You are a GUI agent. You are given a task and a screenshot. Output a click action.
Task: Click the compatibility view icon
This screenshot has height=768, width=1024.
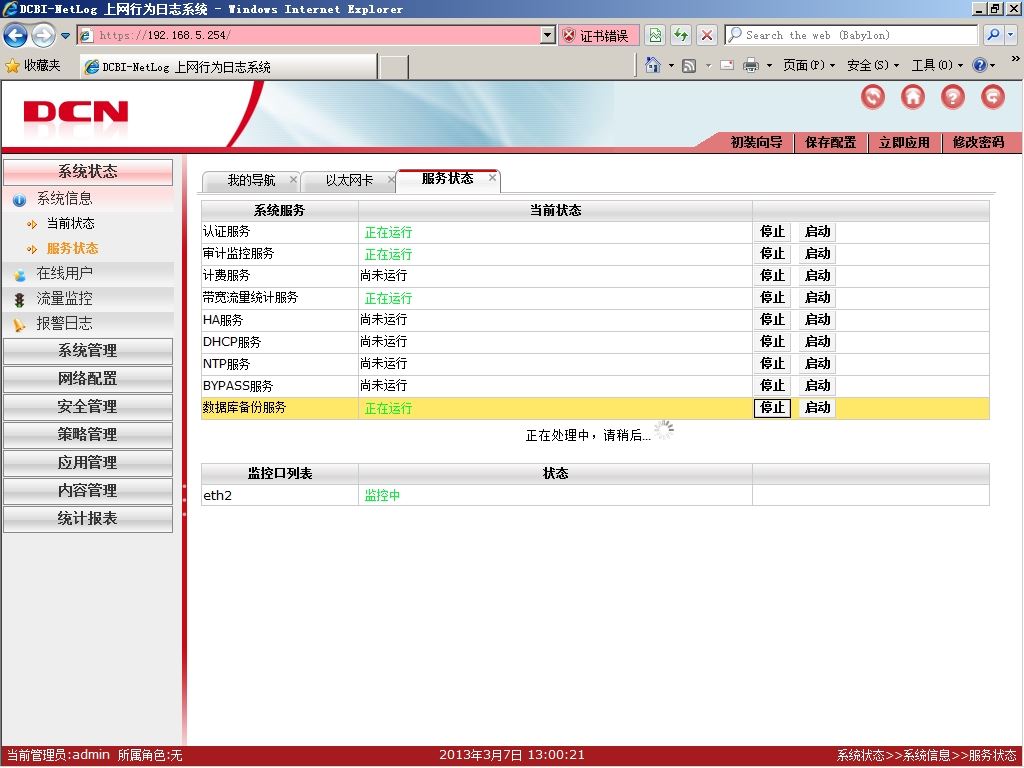pos(655,35)
